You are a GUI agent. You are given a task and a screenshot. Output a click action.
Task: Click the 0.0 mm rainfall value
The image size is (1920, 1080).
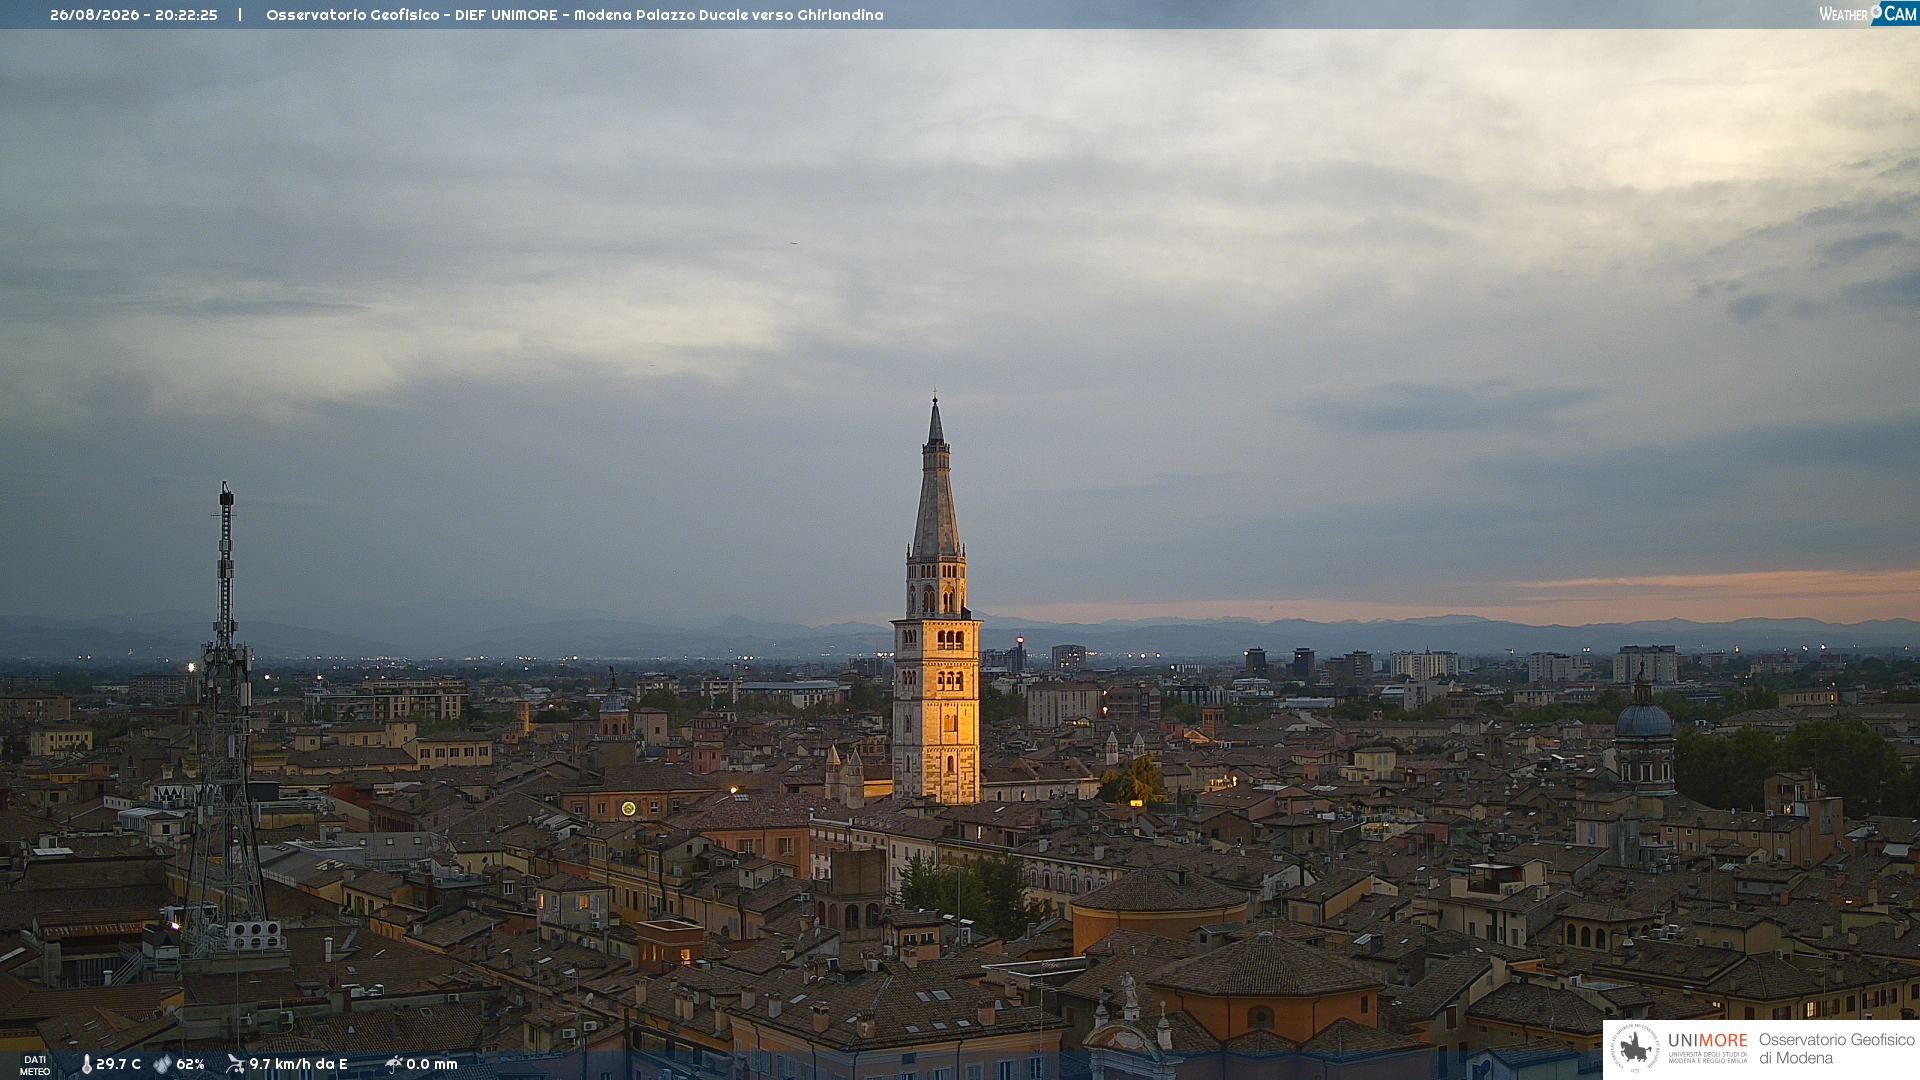coord(431,1064)
